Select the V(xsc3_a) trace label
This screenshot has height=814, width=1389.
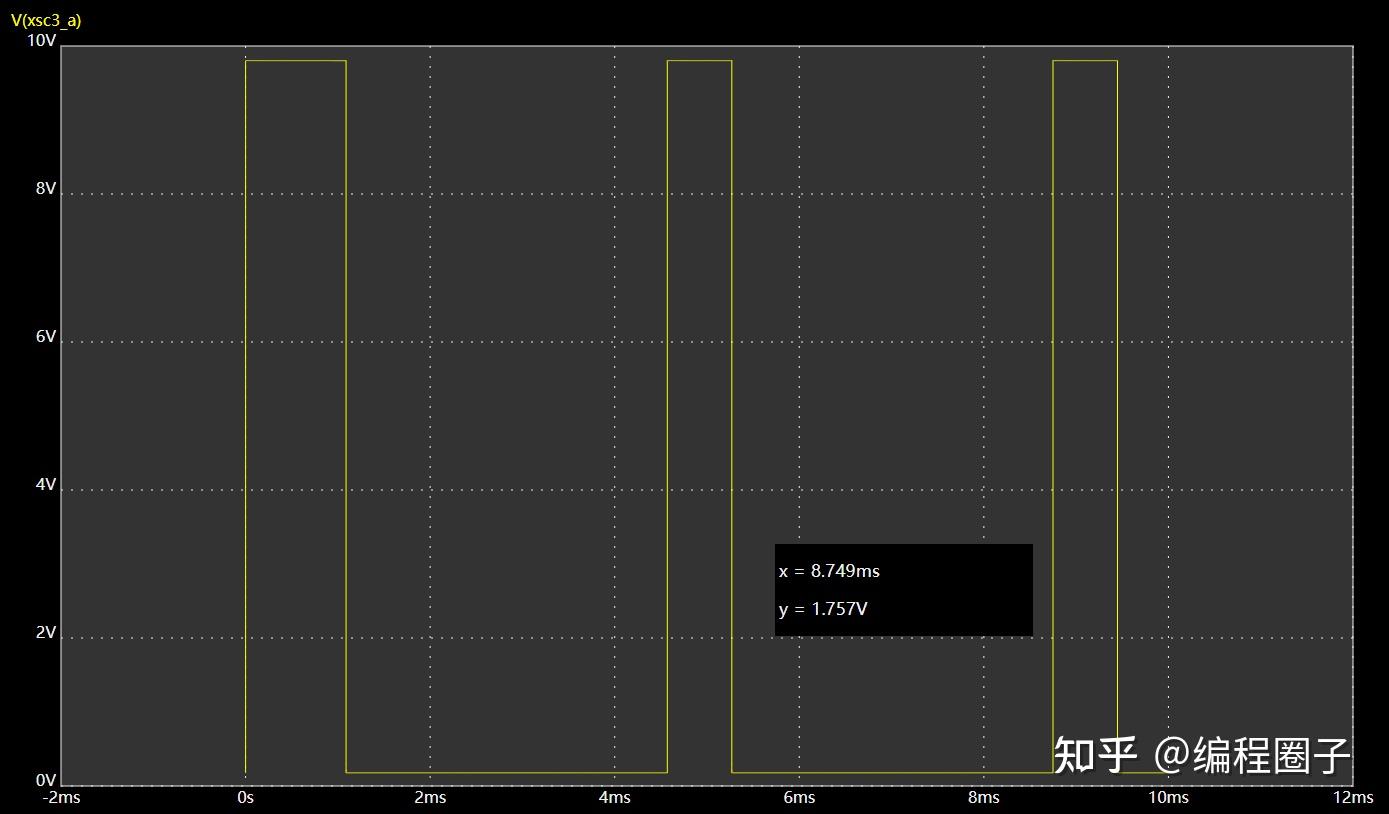[x=45, y=20]
